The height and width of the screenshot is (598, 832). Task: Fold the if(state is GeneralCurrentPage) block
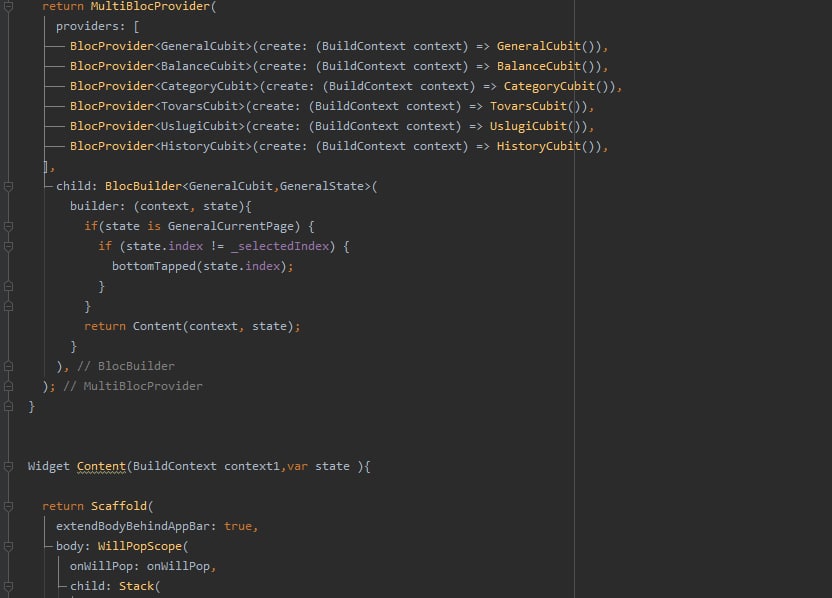tap(8, 227)
